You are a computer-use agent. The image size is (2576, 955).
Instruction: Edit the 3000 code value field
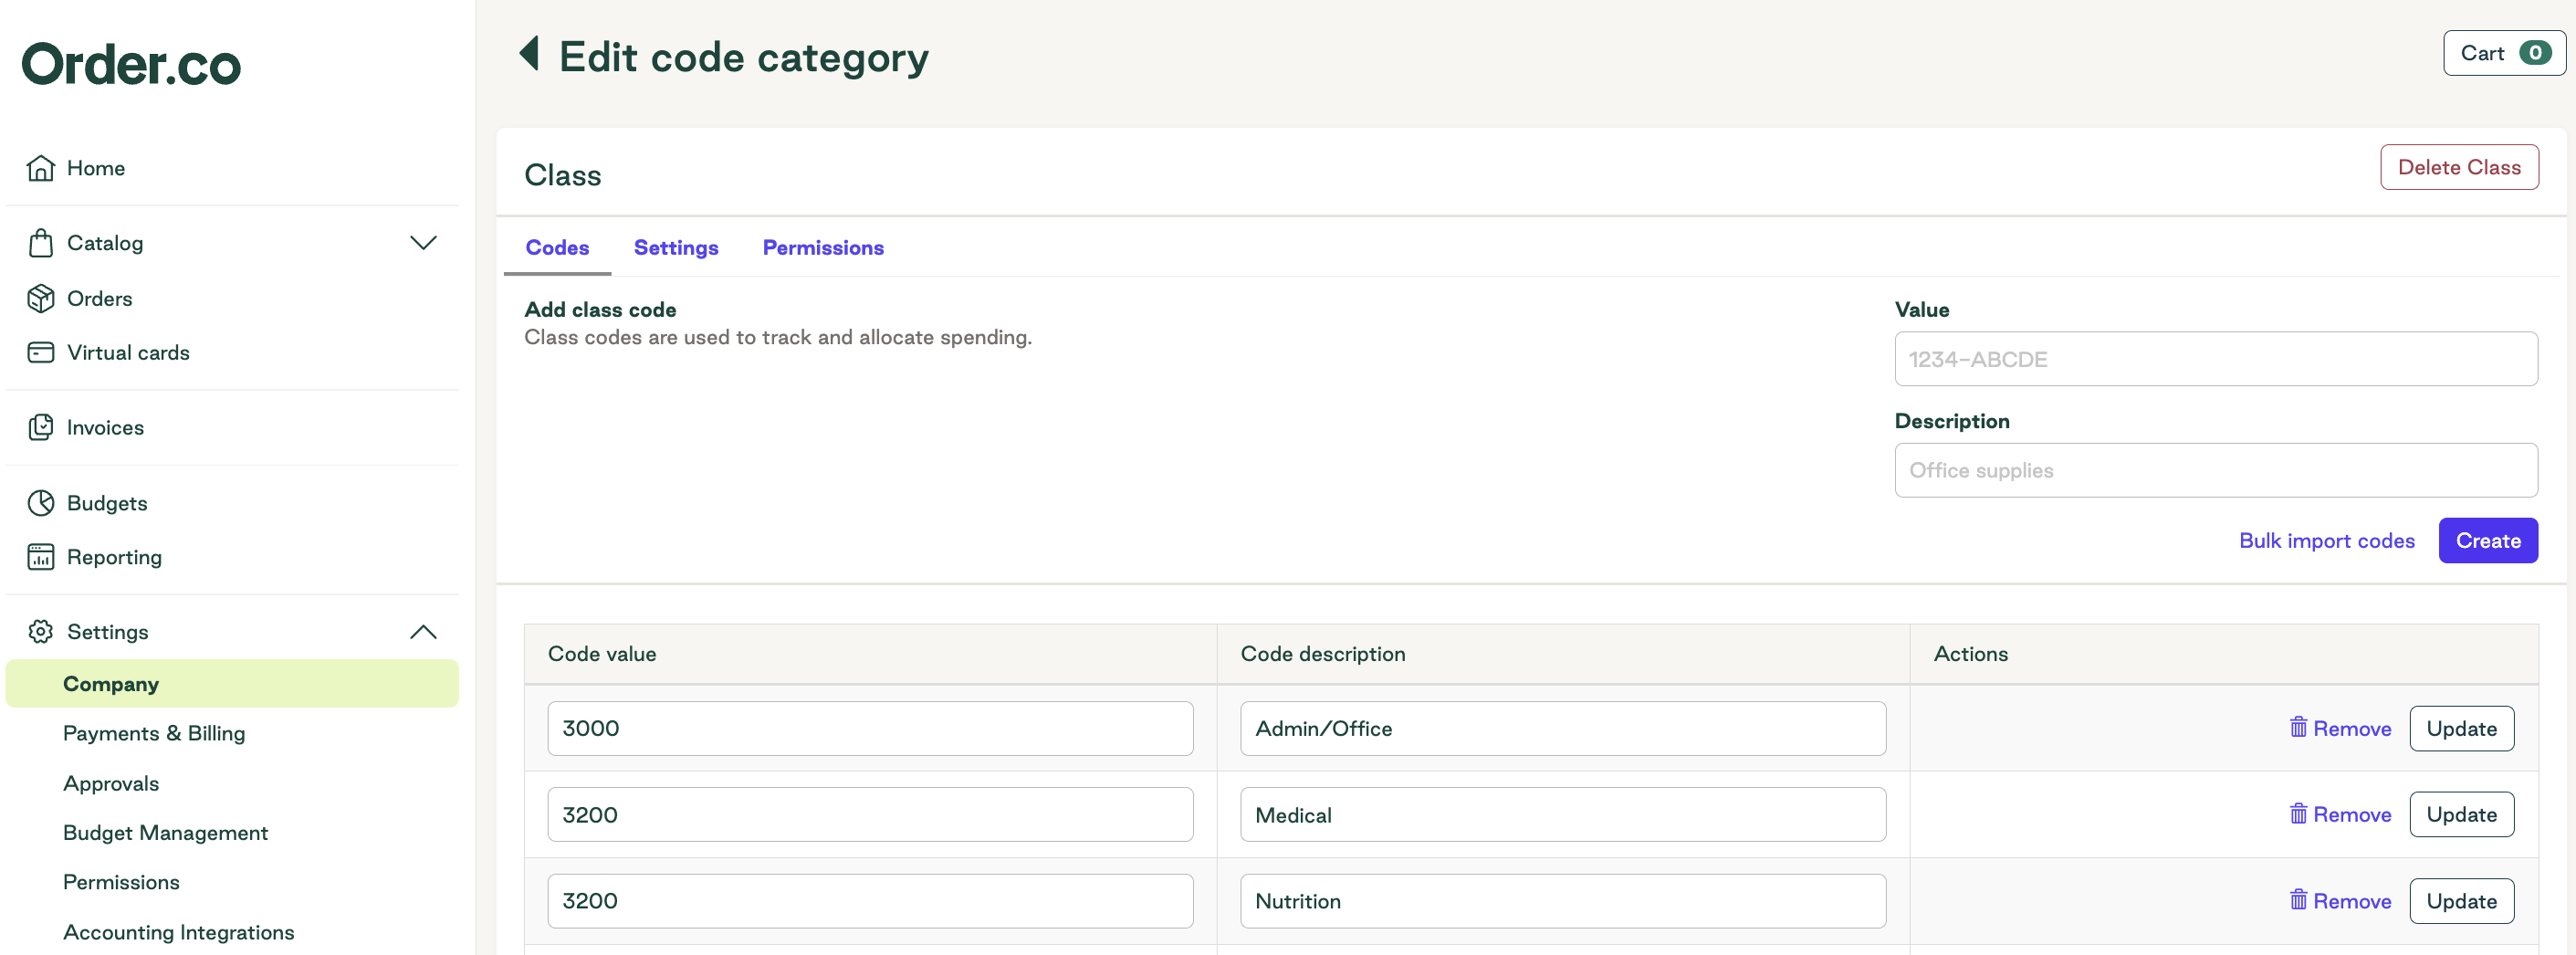click(x=870, y=728)
